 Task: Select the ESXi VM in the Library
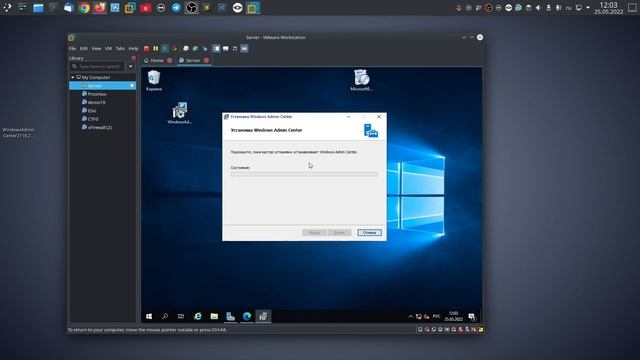pyautogui.click(x=92, y=111)
